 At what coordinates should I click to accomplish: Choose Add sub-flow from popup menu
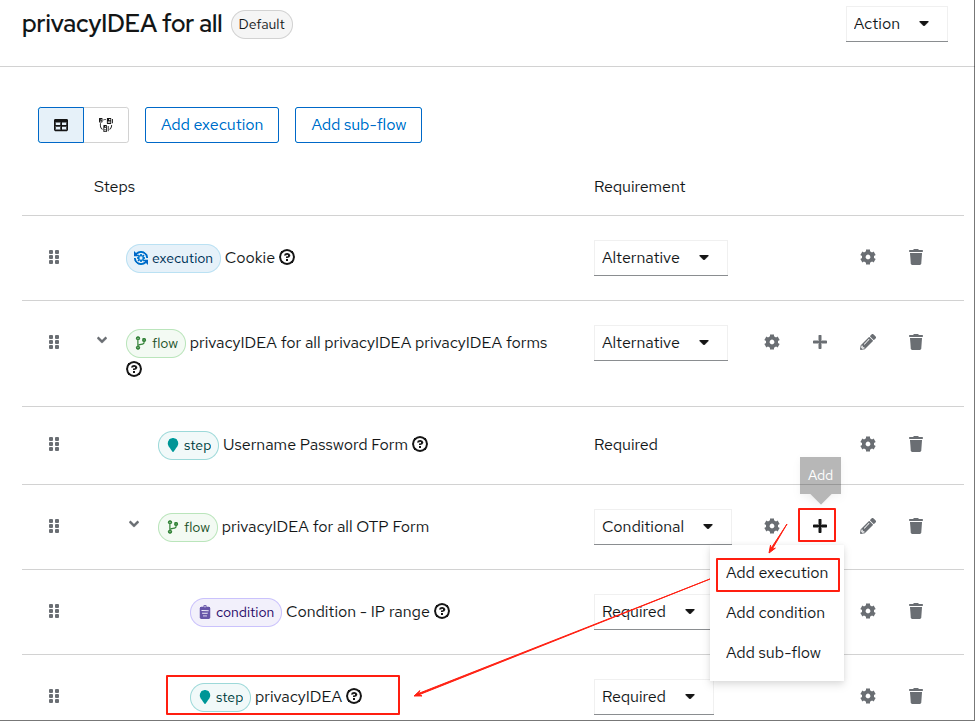773,653
